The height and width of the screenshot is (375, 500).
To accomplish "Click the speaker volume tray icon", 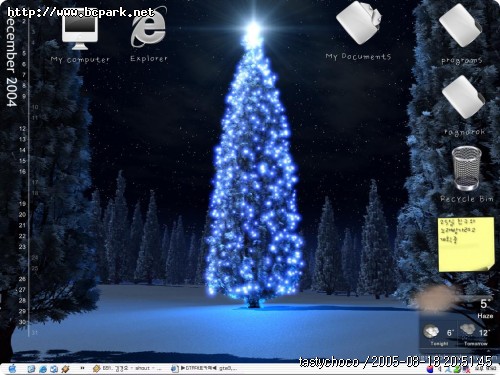I will [x=440, y=369].
